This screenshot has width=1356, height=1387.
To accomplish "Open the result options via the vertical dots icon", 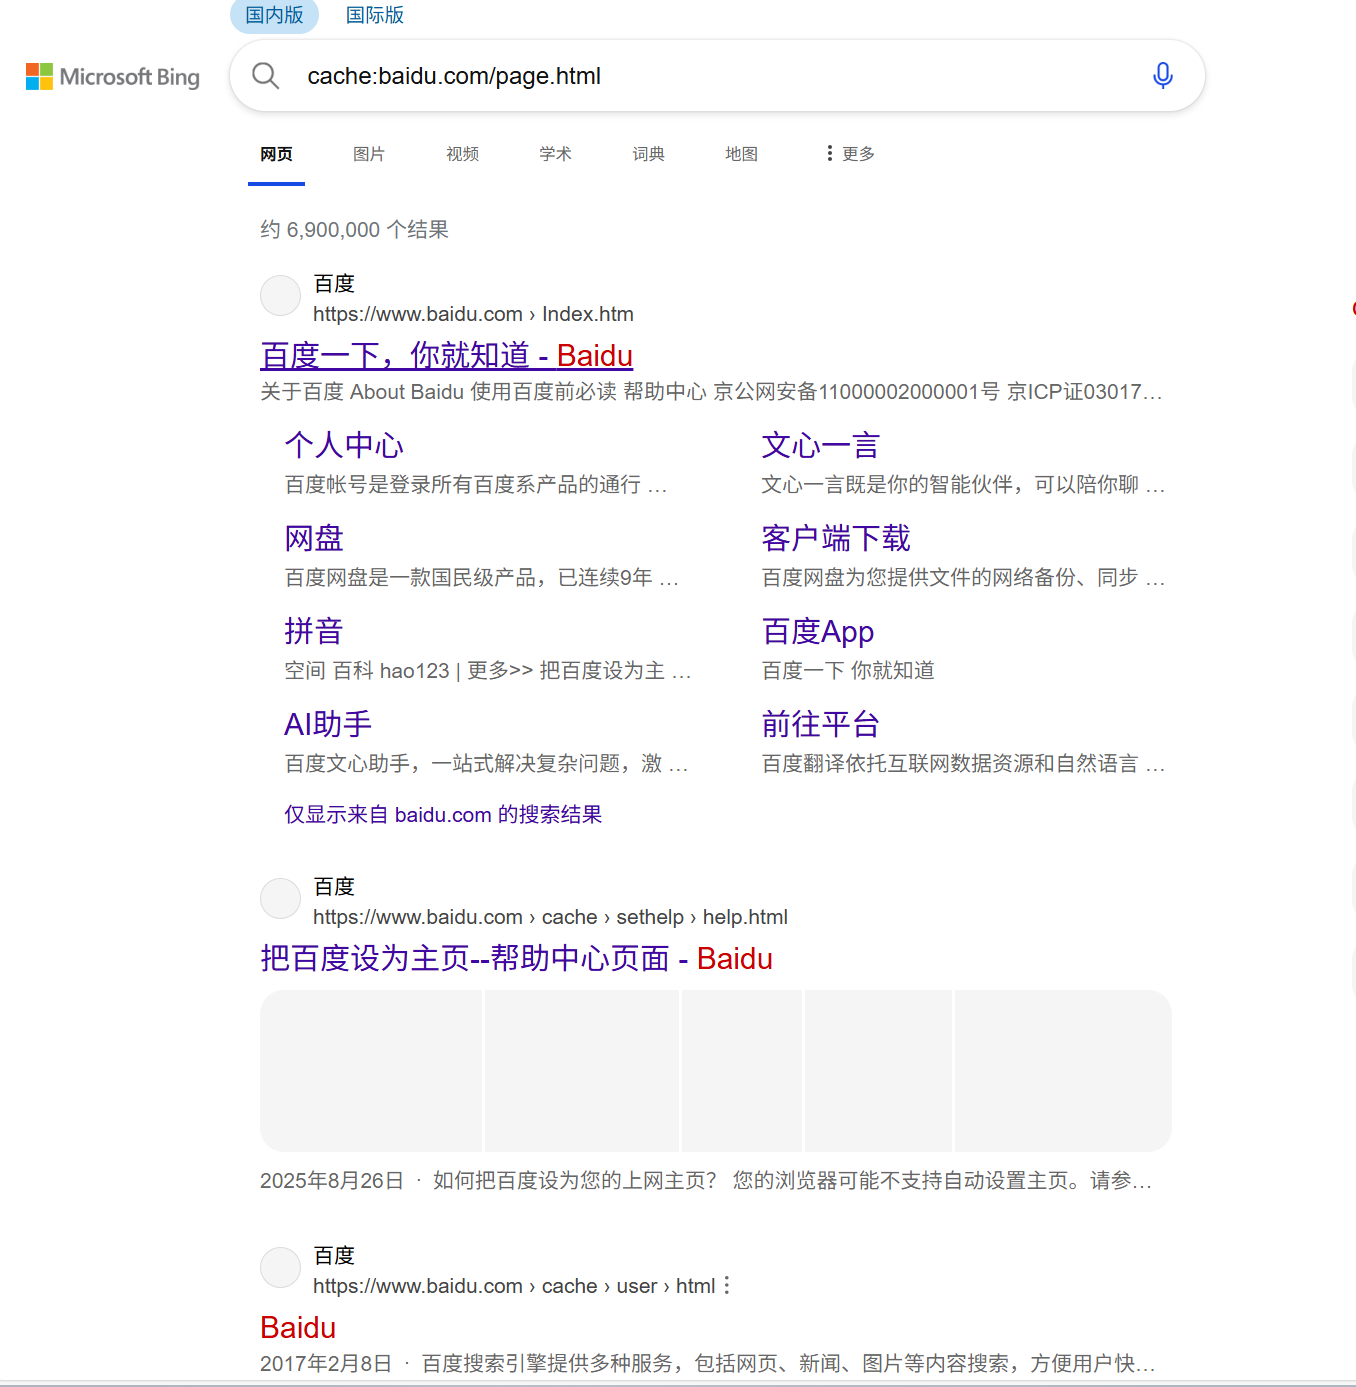I will click(x=726, y=1286).
